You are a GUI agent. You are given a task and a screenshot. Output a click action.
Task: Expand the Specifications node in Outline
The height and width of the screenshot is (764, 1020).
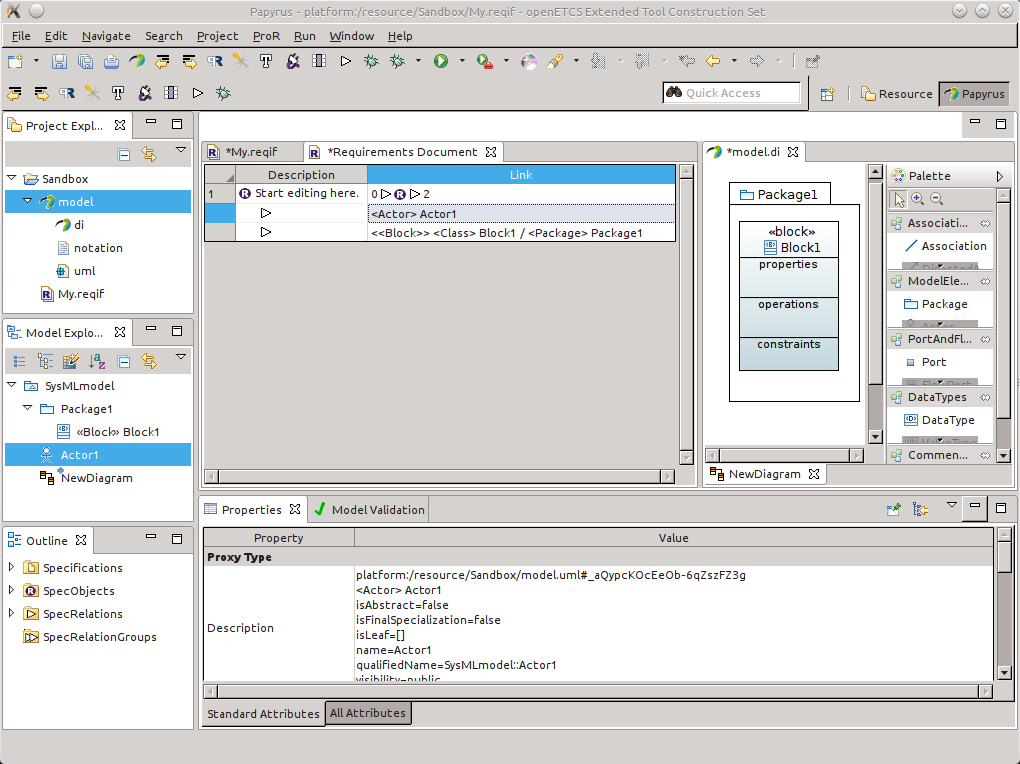12,568
